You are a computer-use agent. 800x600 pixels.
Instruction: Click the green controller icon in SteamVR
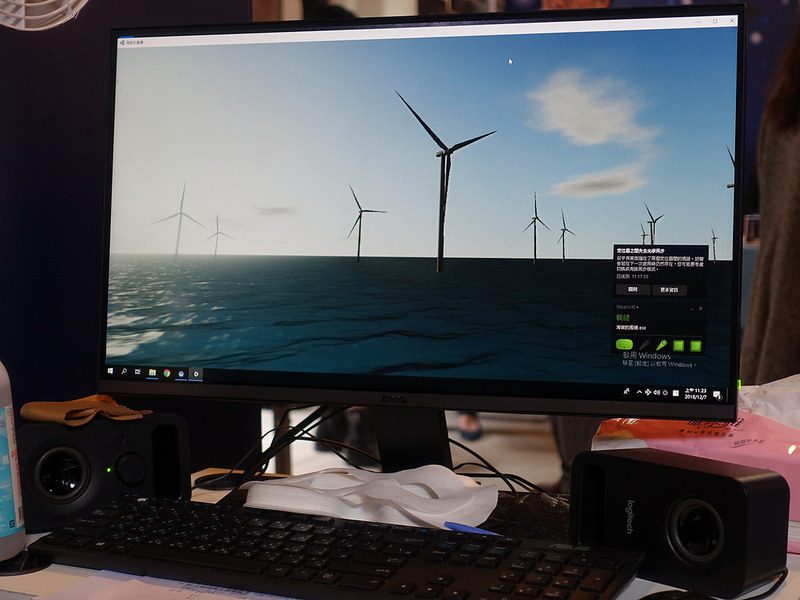(662, 345)
